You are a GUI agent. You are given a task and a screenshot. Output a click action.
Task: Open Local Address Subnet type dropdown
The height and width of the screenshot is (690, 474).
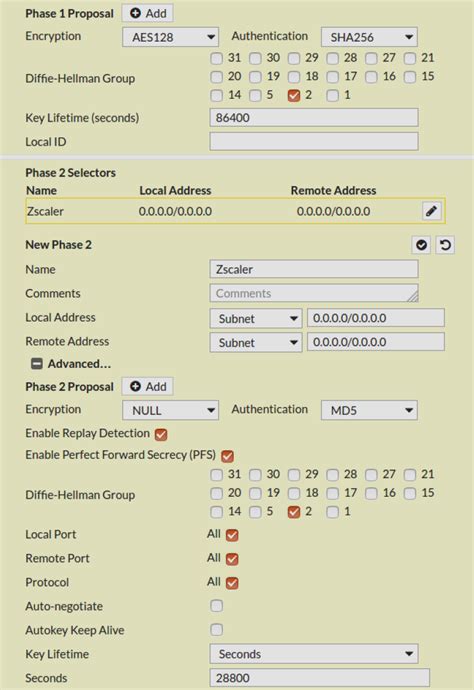click(x=256, y=318)
